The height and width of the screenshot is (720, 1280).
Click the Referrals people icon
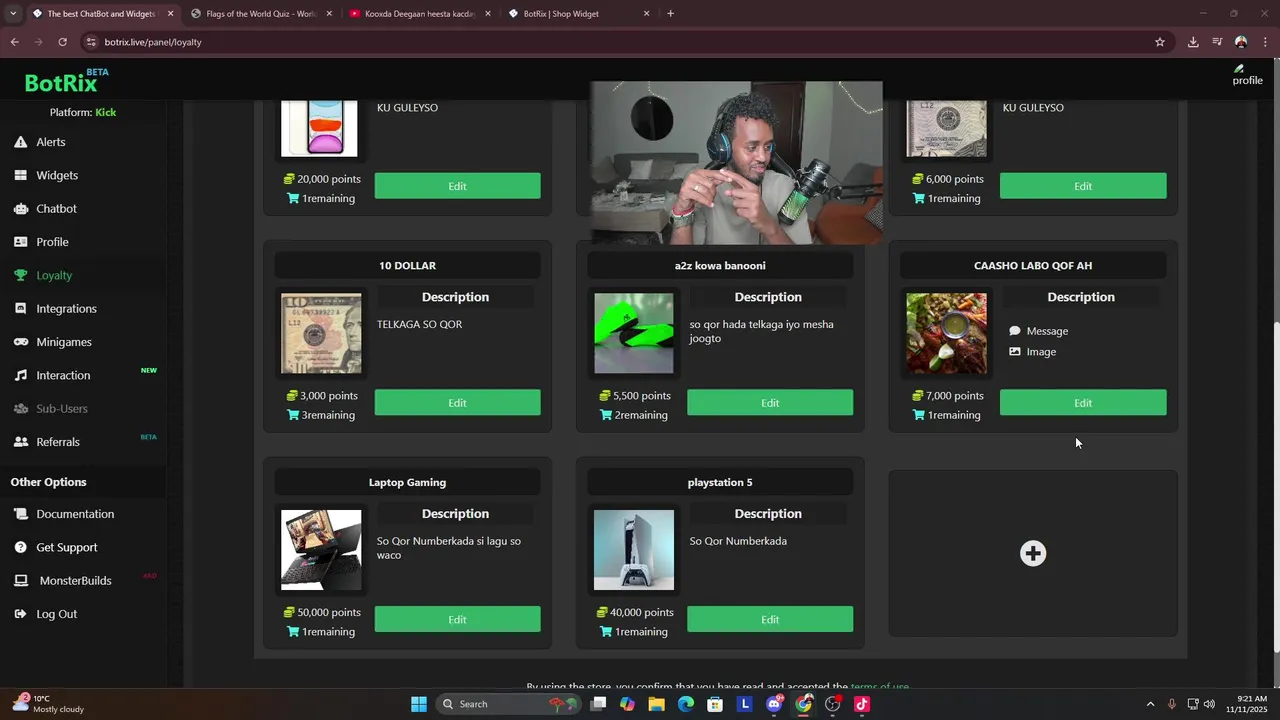pos(20,442)
